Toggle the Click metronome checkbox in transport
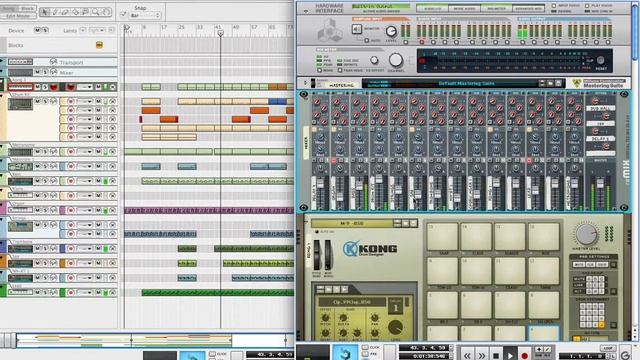The image size is (640, 360). pos(365,347)
